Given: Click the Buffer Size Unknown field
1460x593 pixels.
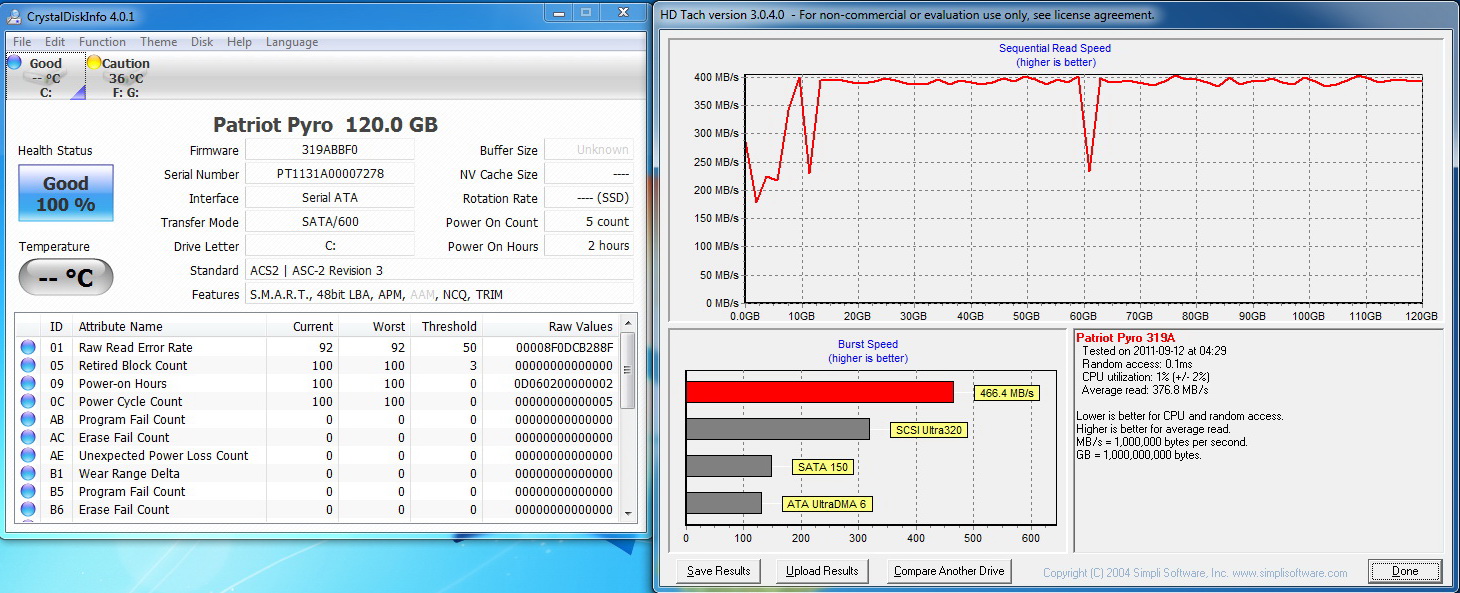Looking at the screenshot, I should [589, 150].
